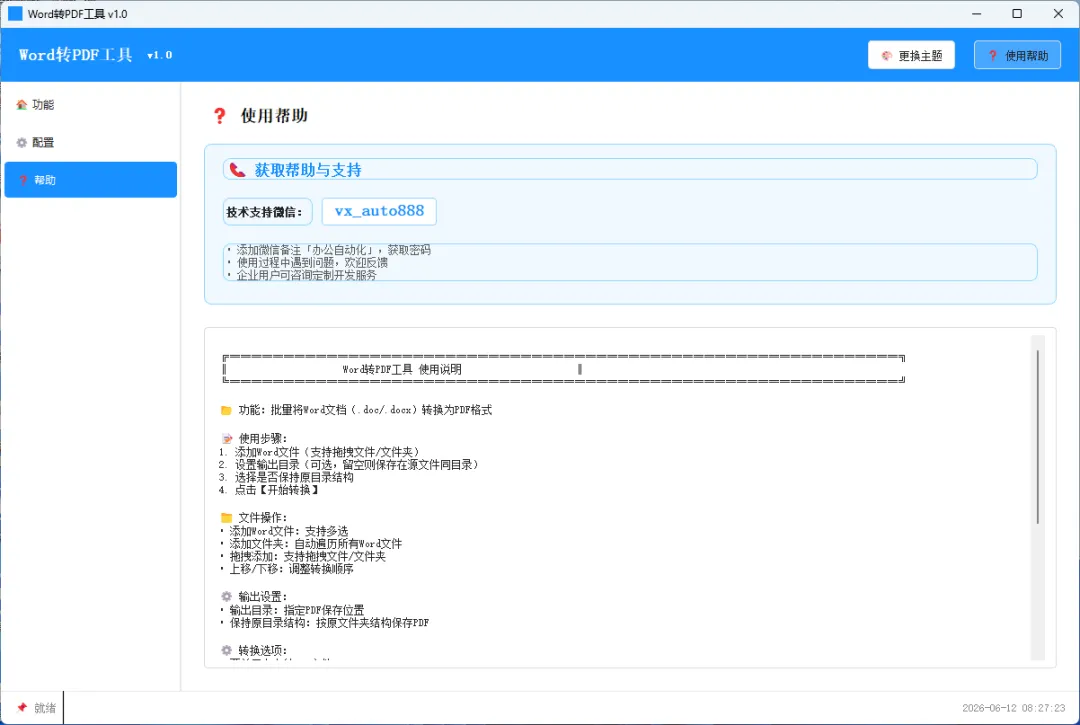Click the timestamp in the status bar
The width and height of the screenshot is (1080, 725).
point(1013,708)
